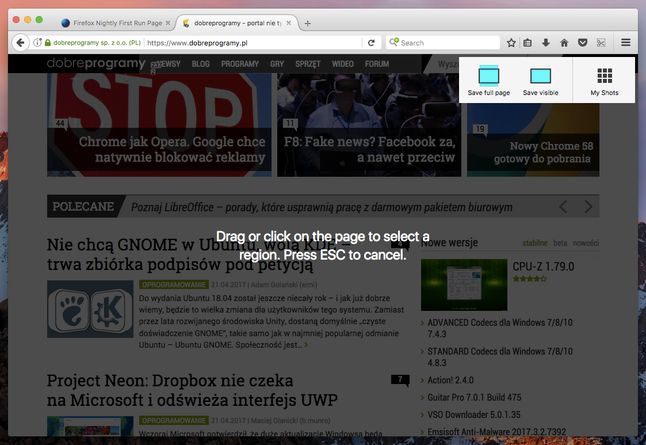Image resolution: width=646 pixels, height=445 pixels.
Task: Click comment bubble 7 near Project Neon
Action: (400, 380)
